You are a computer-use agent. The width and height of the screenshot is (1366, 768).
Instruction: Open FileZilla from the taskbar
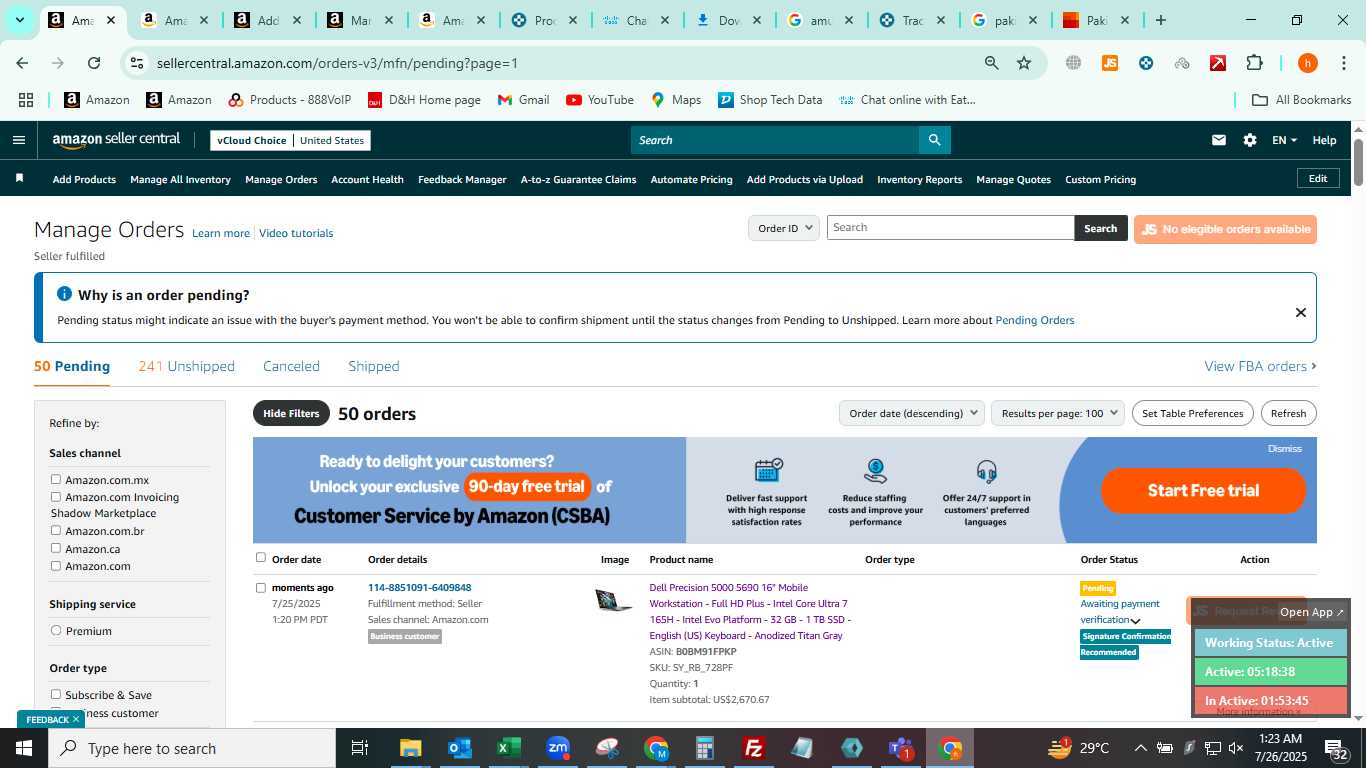tap(754, 748)
